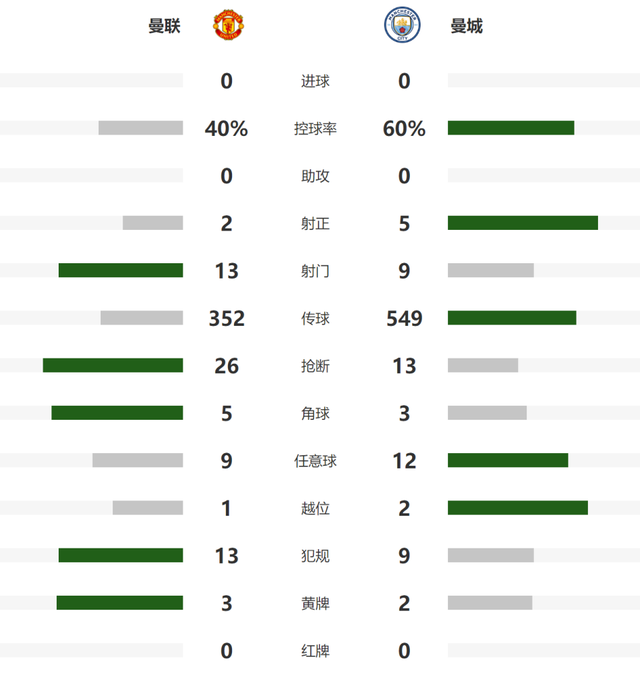Click the 传球 stat label

tap(315, 319)
